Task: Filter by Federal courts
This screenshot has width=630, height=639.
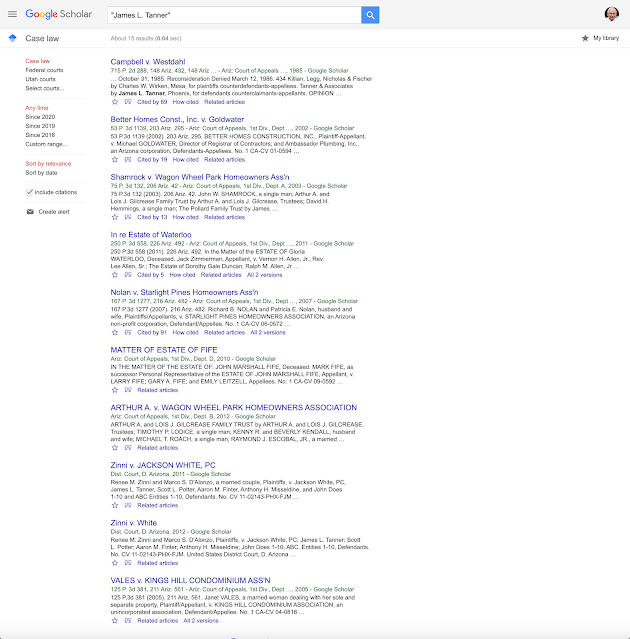Action: (x=44, y=70)
